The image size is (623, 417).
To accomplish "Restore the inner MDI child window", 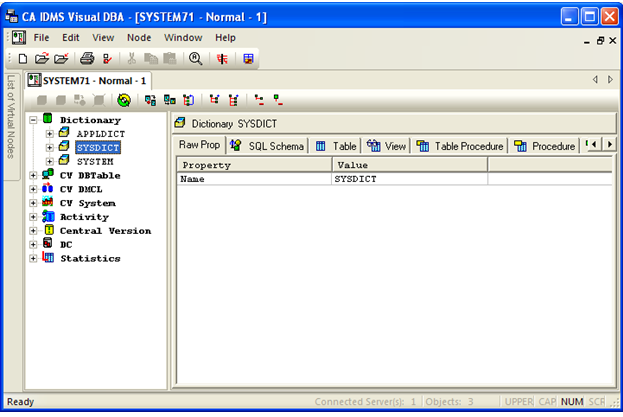I will pyautogui.click(x=600, y=41).
